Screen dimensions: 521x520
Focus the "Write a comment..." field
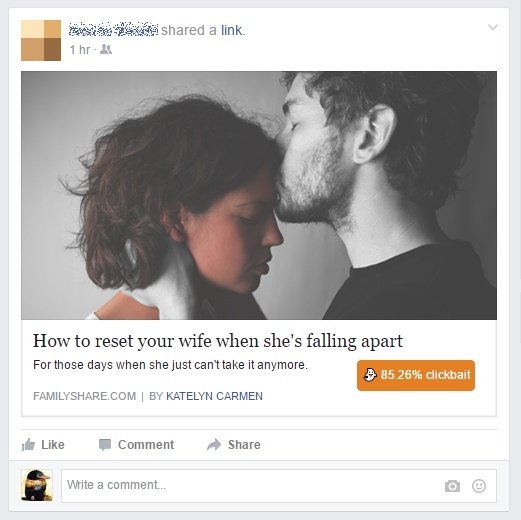coord(279,486)
